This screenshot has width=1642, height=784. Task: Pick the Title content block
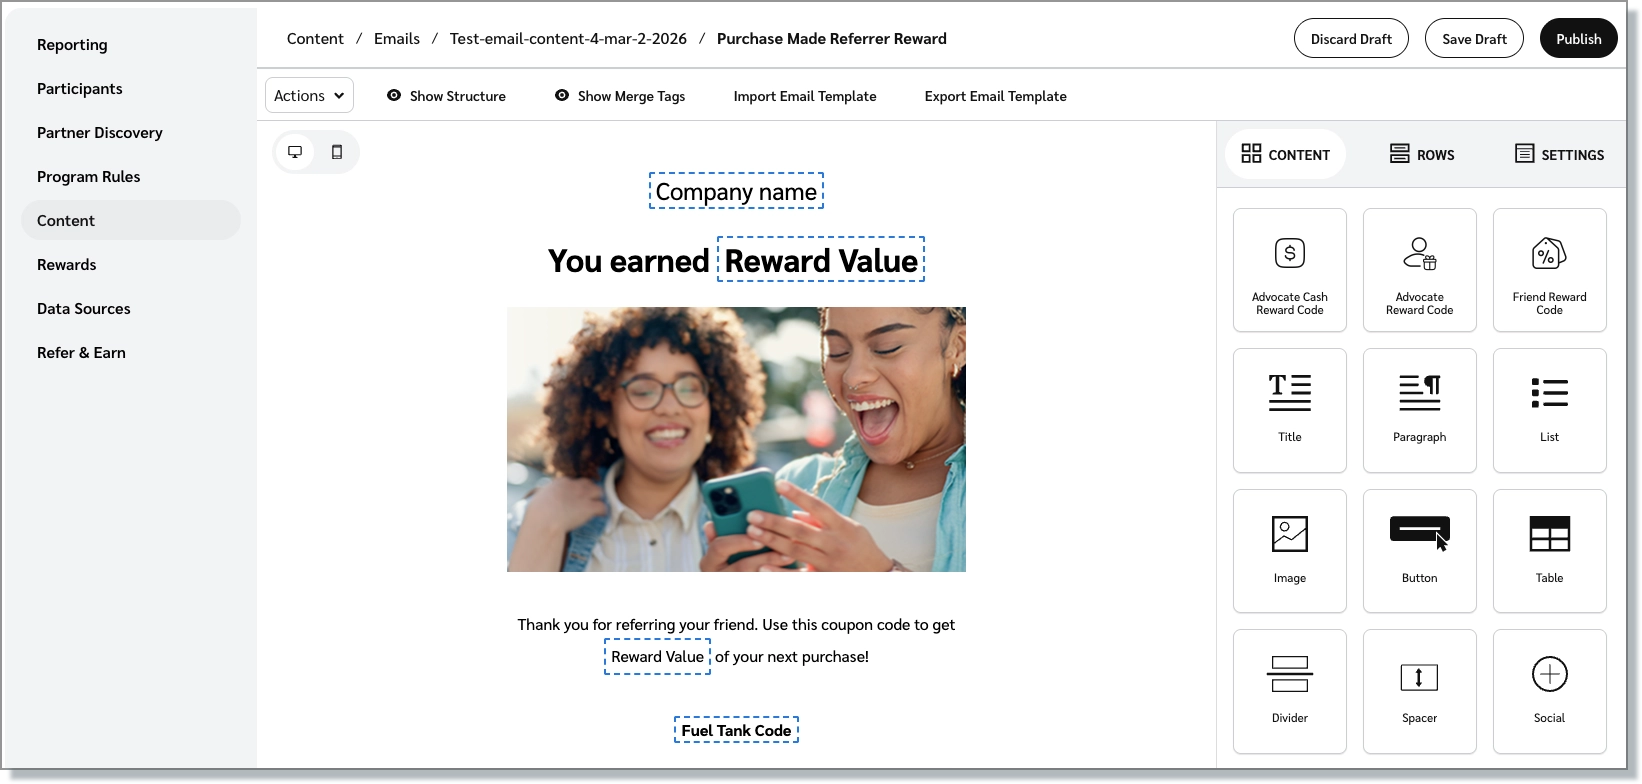click(x=1289, y=410)
